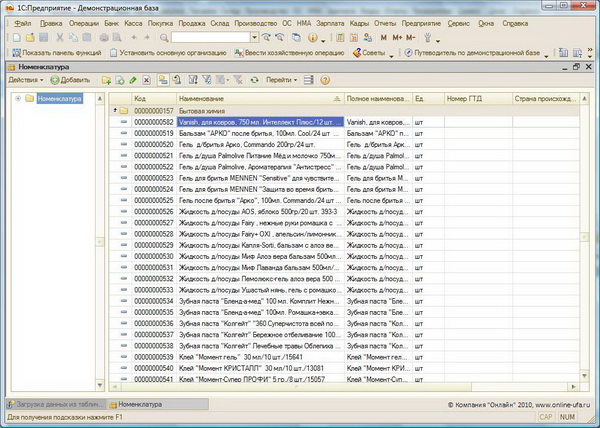Open the Calculator icon
600x428 pixels.
pyautogui.click(x=340, y=37)
